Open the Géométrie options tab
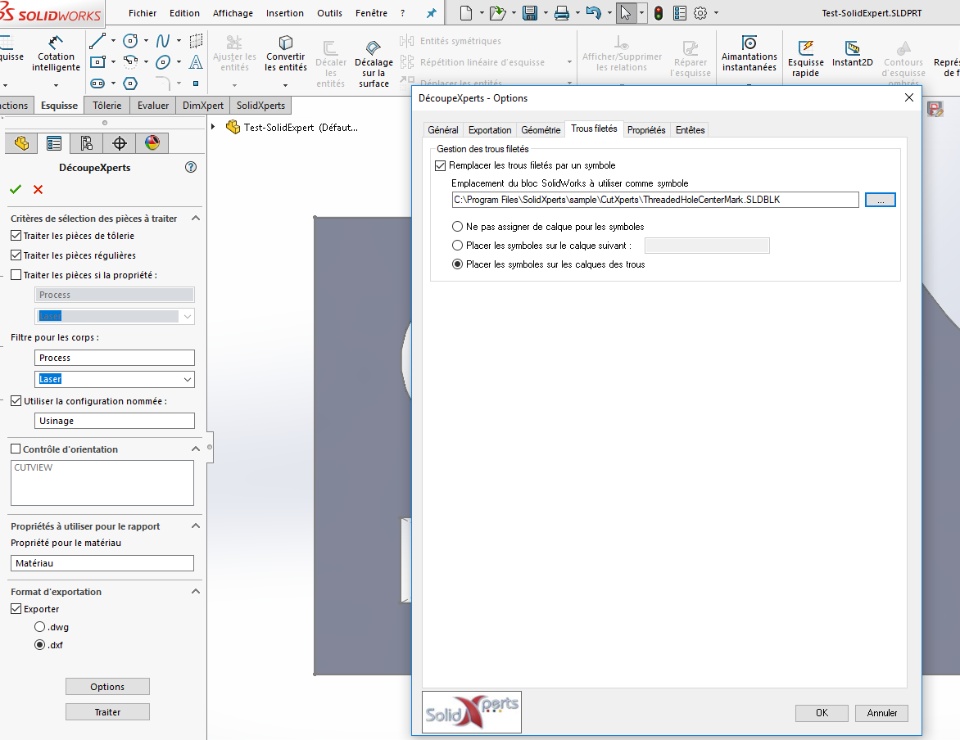 click(541, 130)
